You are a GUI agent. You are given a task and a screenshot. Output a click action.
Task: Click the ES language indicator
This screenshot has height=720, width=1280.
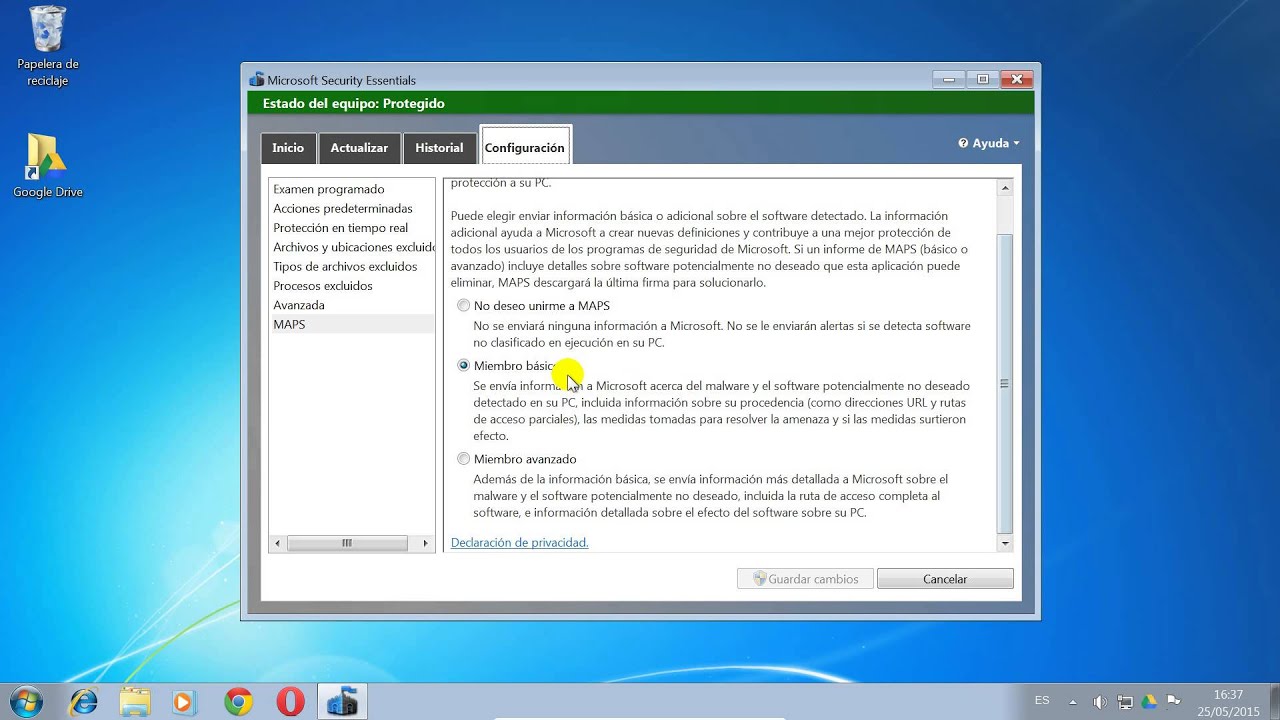pos(1042,701)
